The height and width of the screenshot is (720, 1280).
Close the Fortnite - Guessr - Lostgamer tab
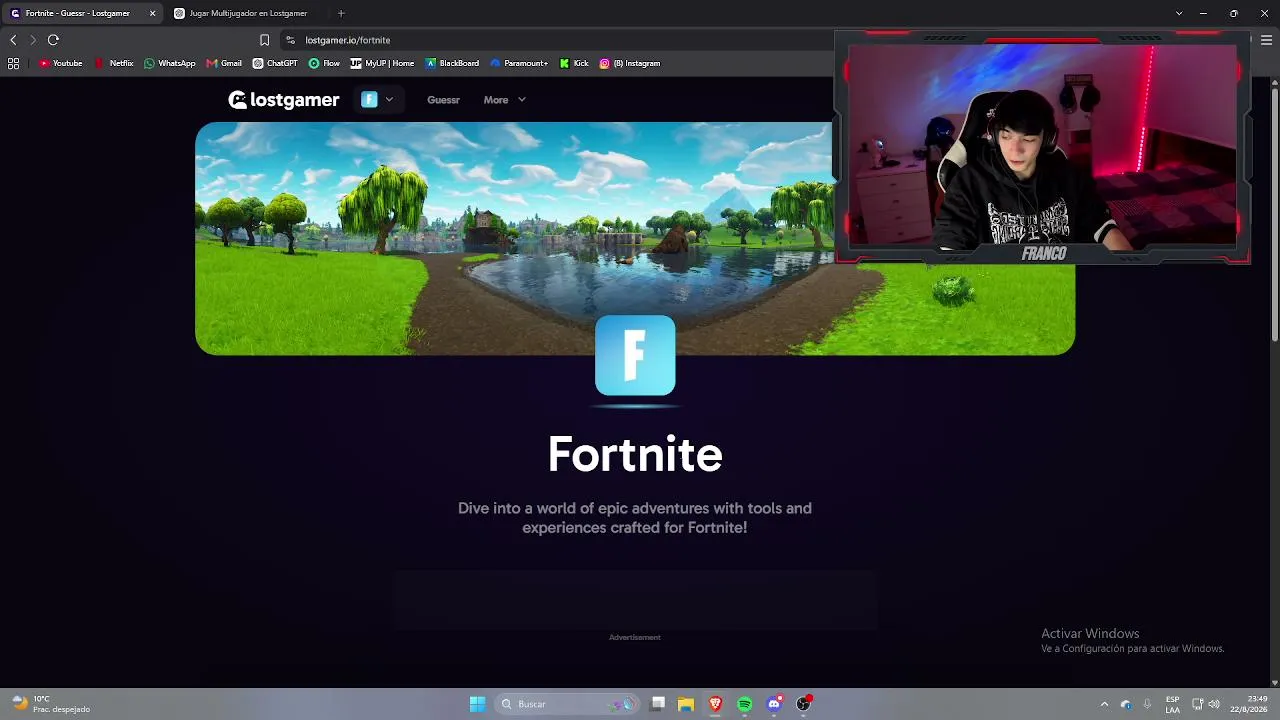click(152, 13)
